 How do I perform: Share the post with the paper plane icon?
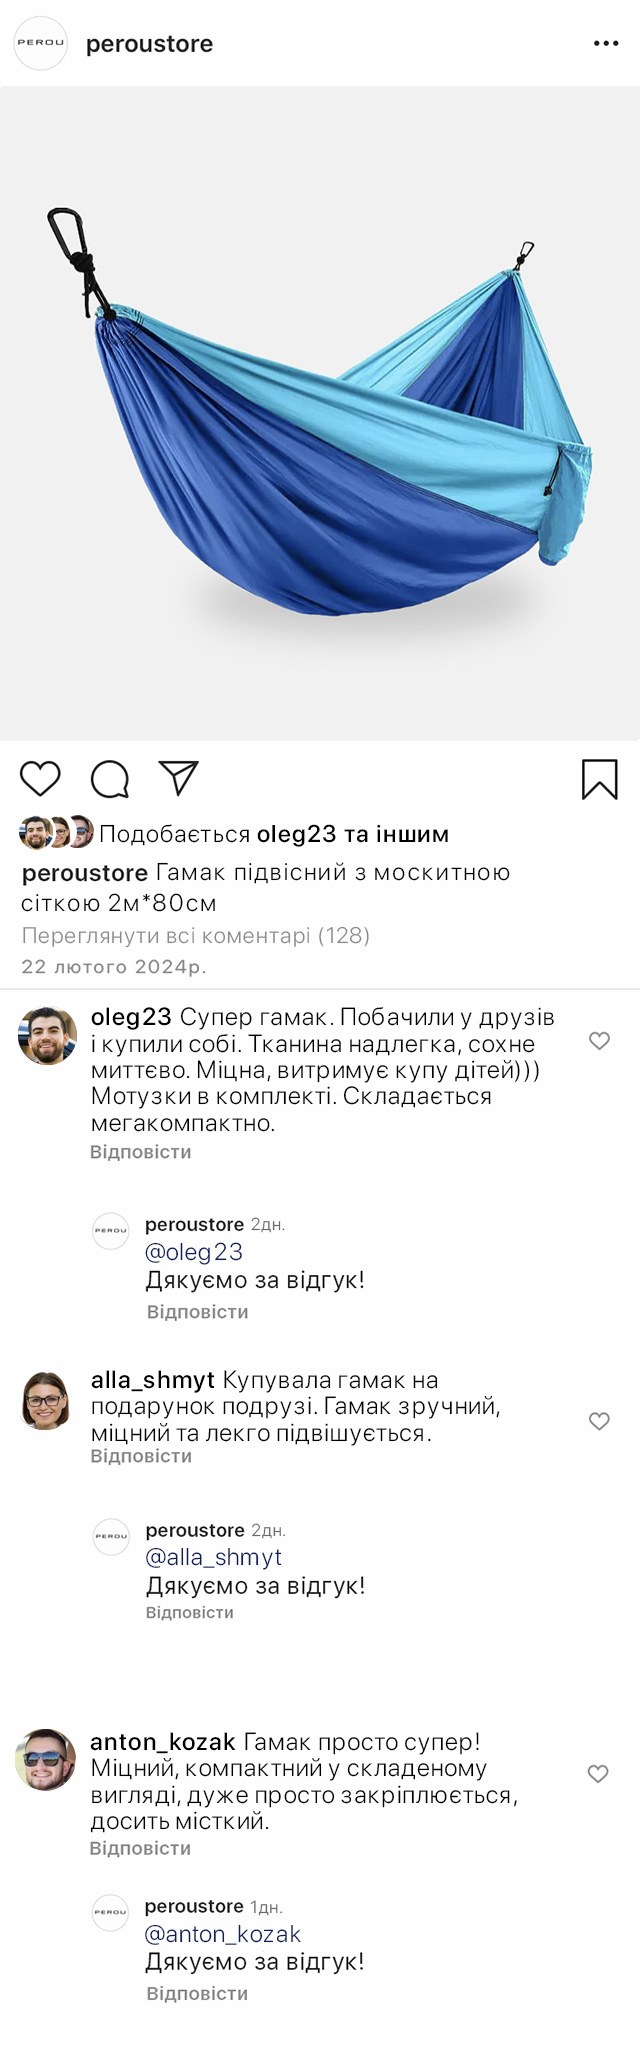click(179, 778)
